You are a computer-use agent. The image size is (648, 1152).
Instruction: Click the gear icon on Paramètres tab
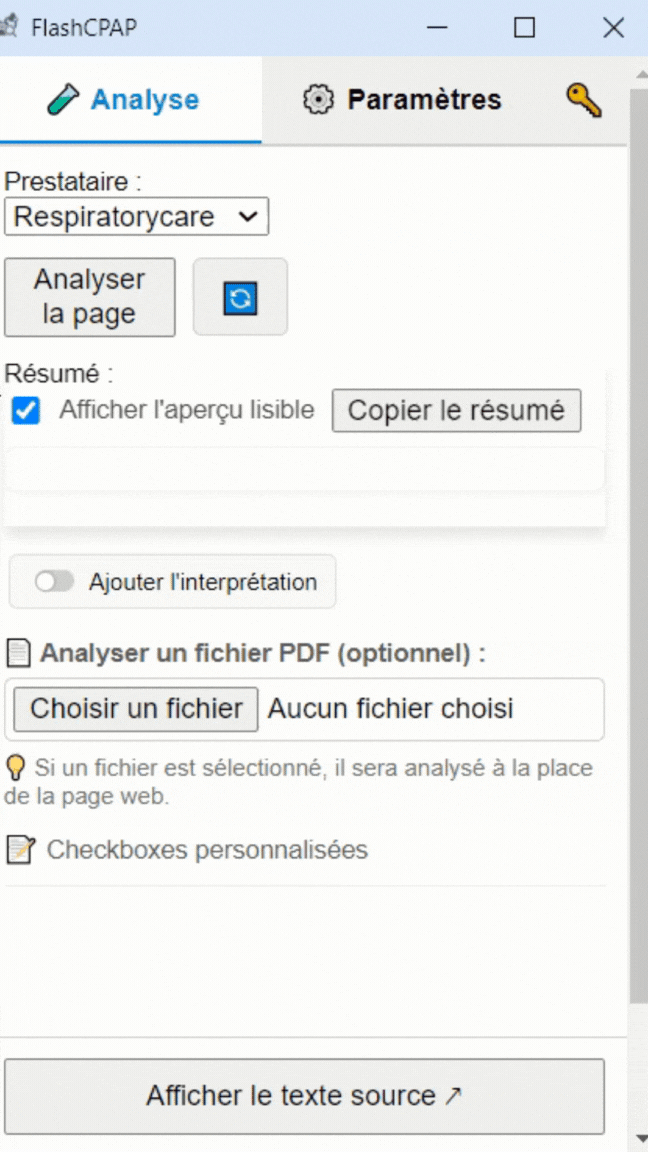click(x=319, y=99)
